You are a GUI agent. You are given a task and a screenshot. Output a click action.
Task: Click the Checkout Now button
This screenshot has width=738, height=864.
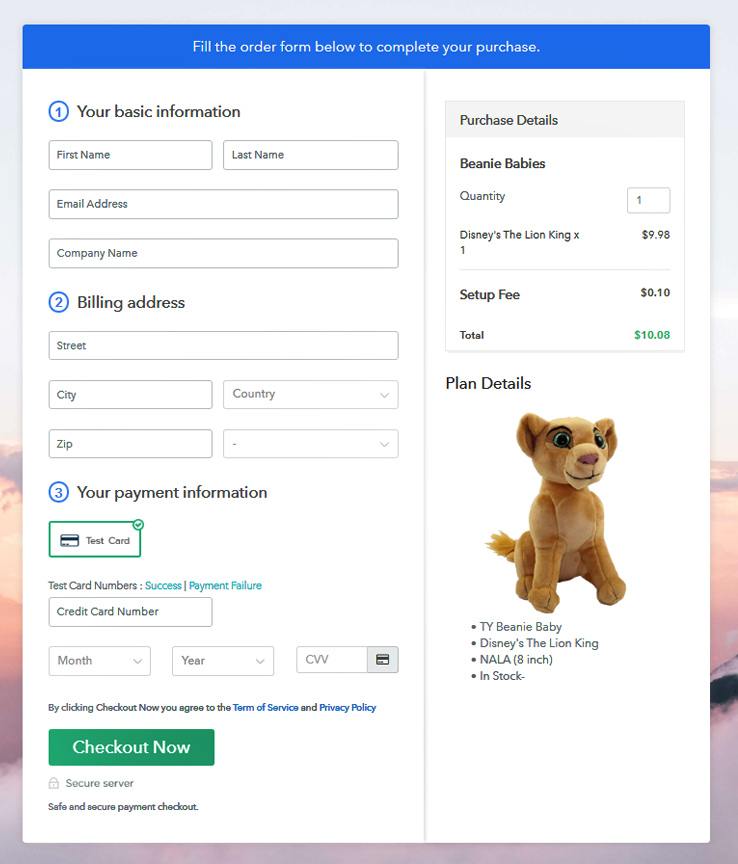point(131,747)
